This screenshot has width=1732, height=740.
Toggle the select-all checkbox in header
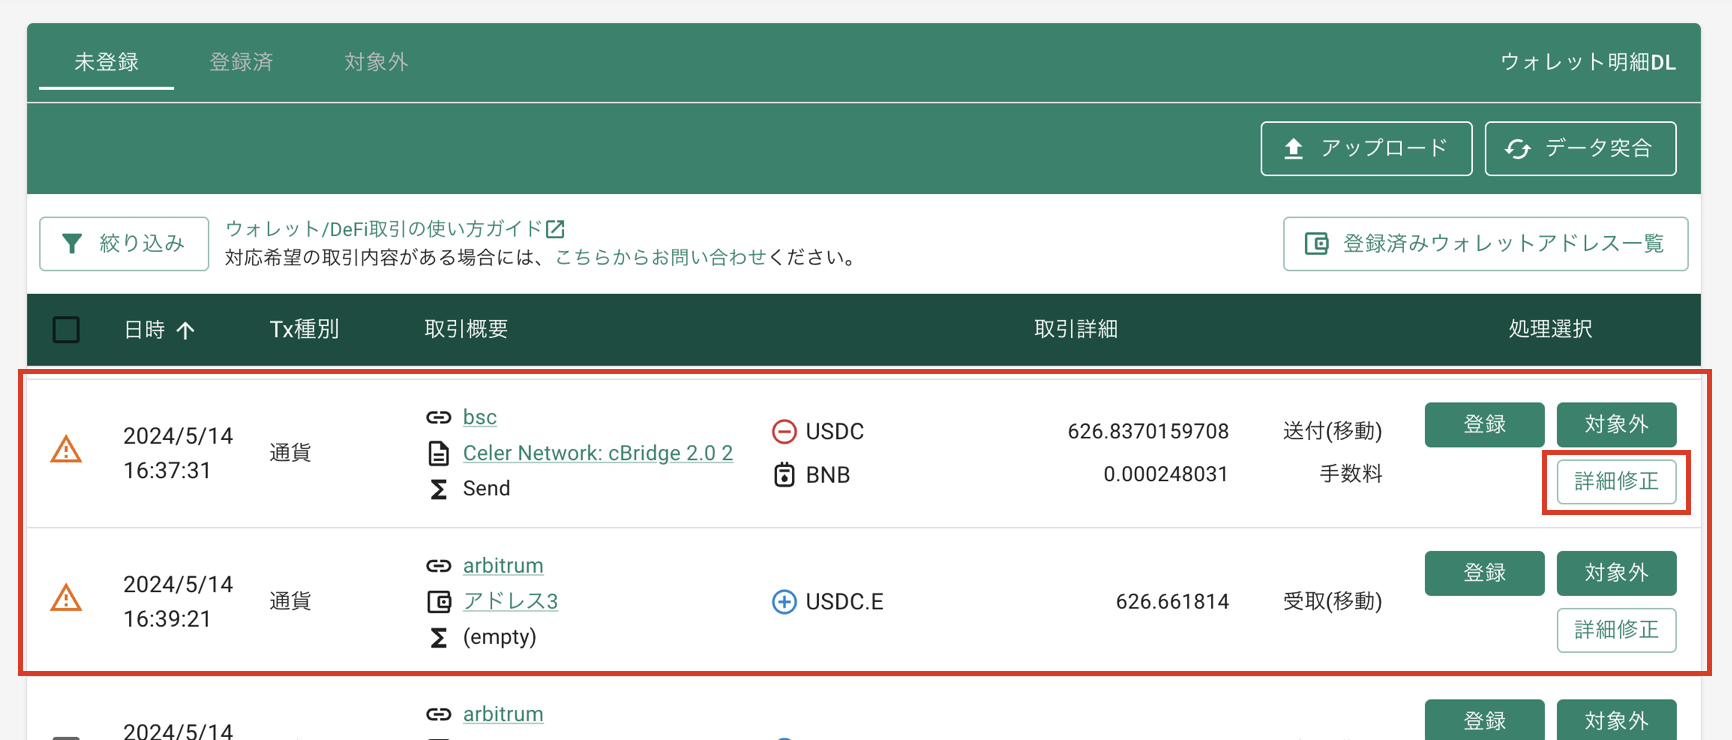tap(66, 329)
